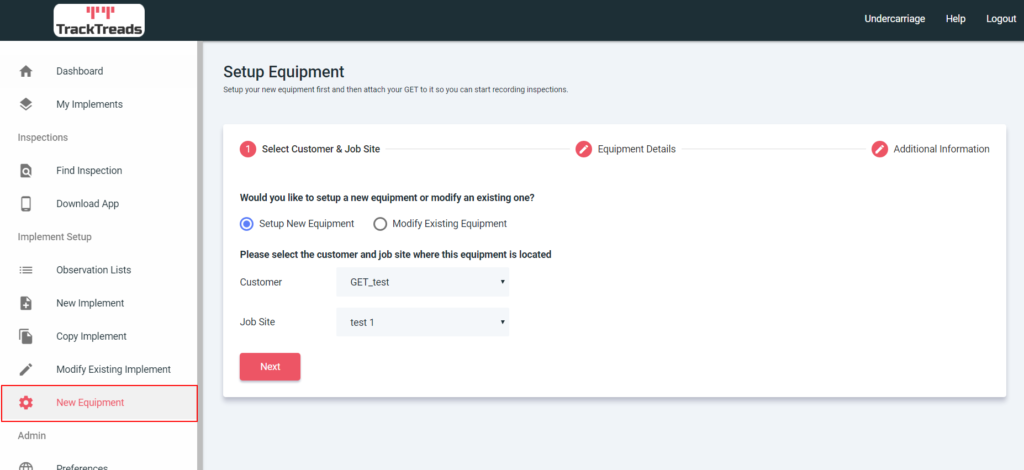Click the sidebar vertical scrollbar
1024x470 pixels.
click(x=200, y=255)
